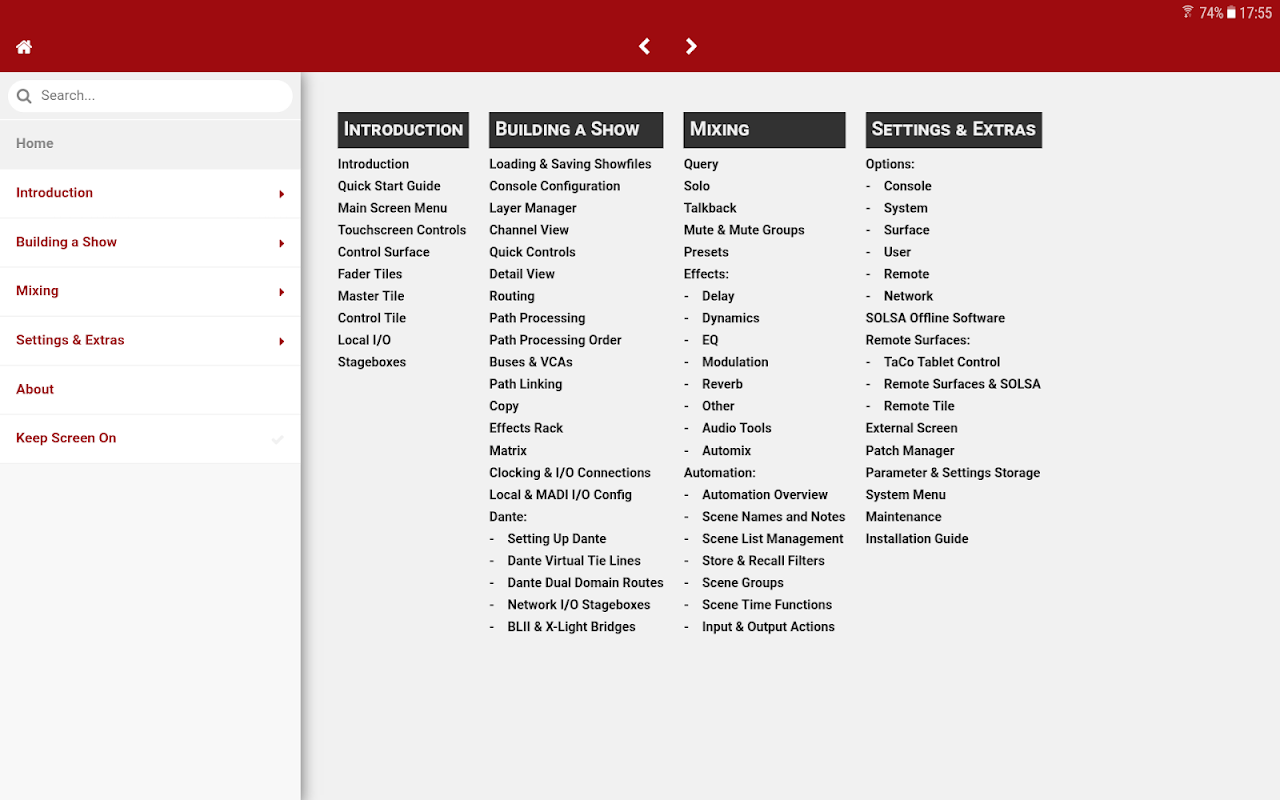Expand Settings & Extras sidebar arrow
The image size is (1280, 800).
tap(282, 341)
